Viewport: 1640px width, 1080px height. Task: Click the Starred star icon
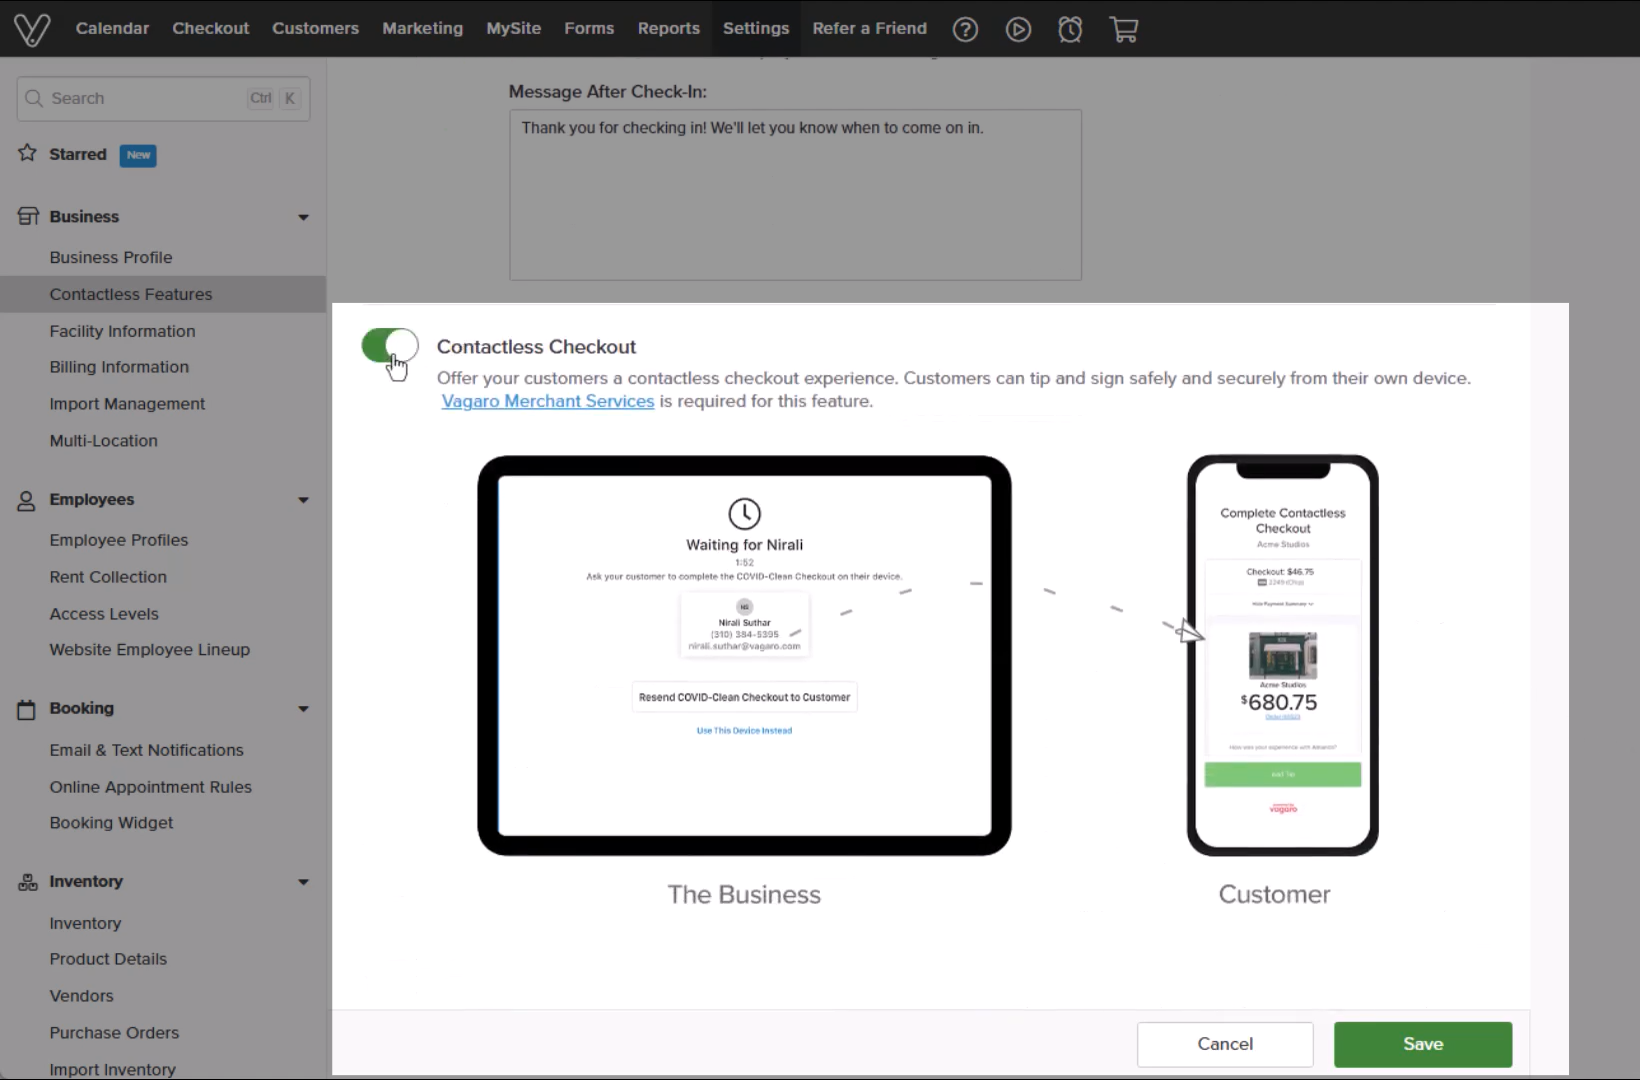(x=28, y=154)
